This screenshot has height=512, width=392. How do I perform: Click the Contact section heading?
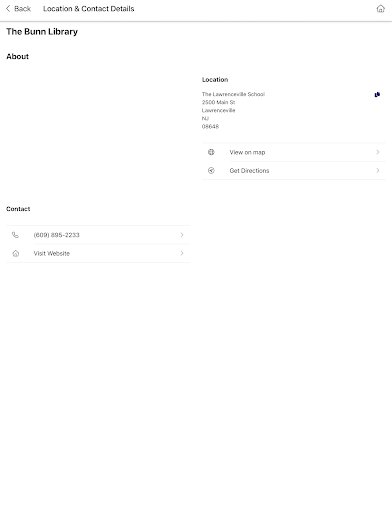(18, 209)
